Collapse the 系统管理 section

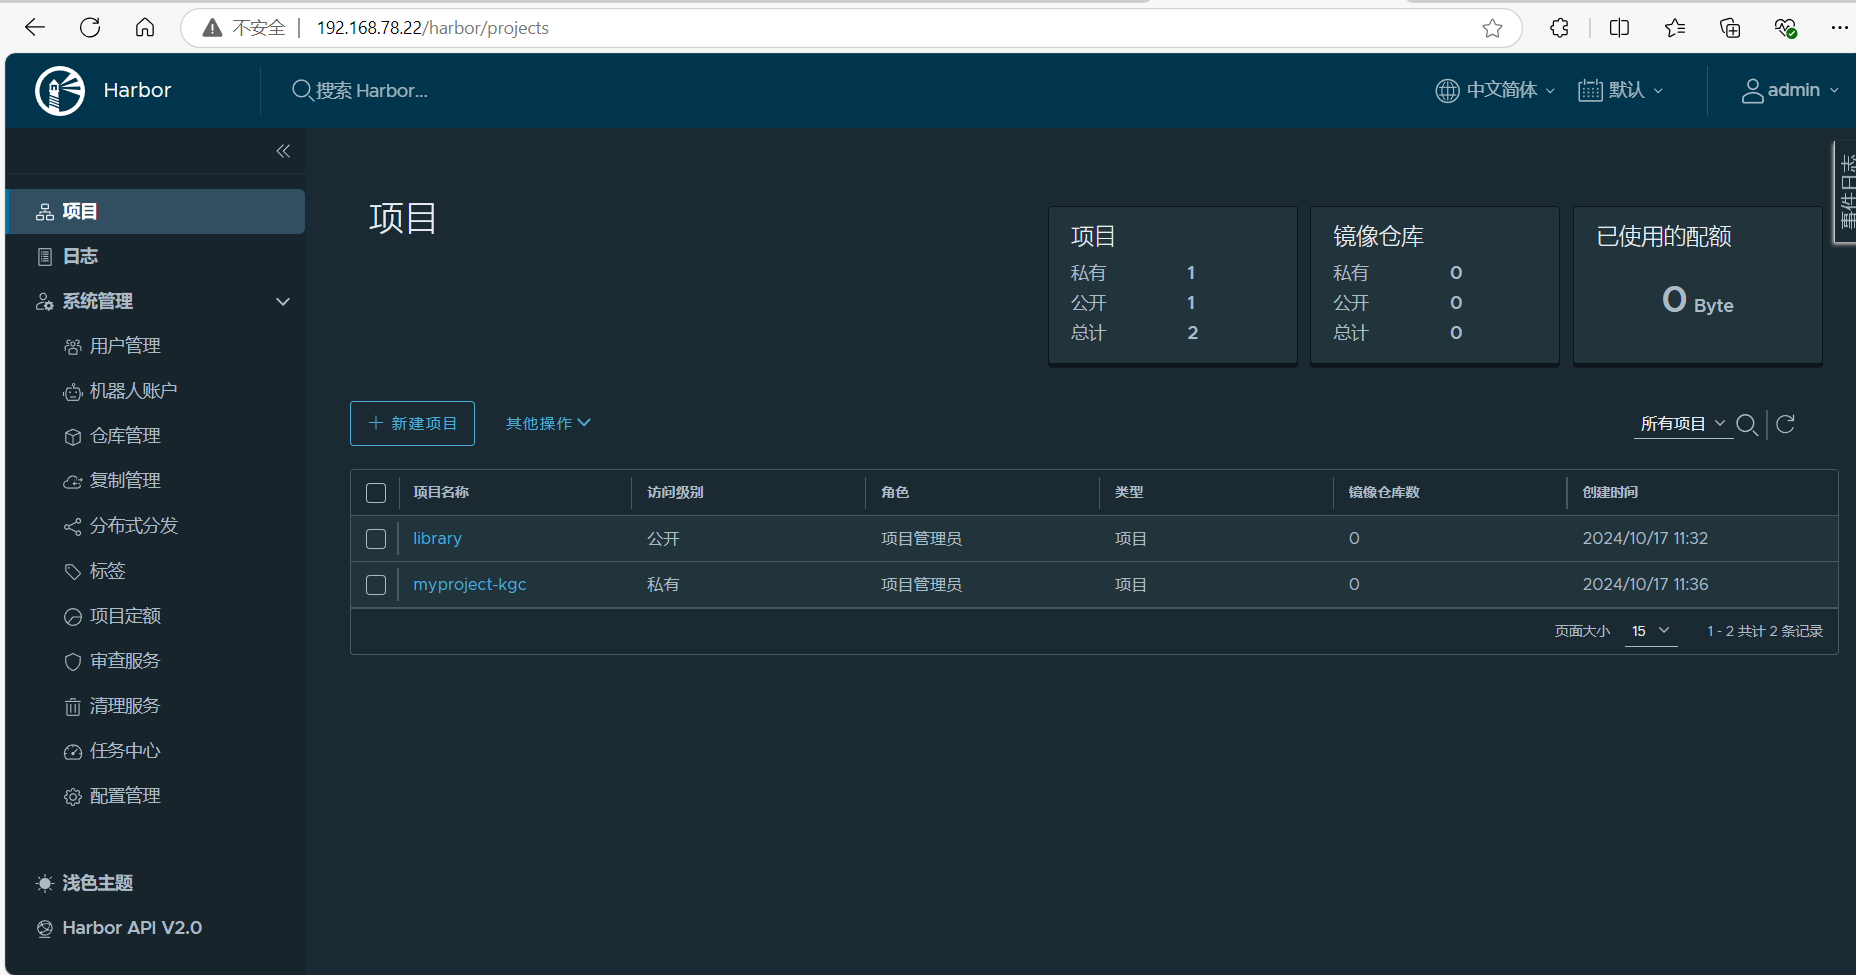(x=283, y=302)
